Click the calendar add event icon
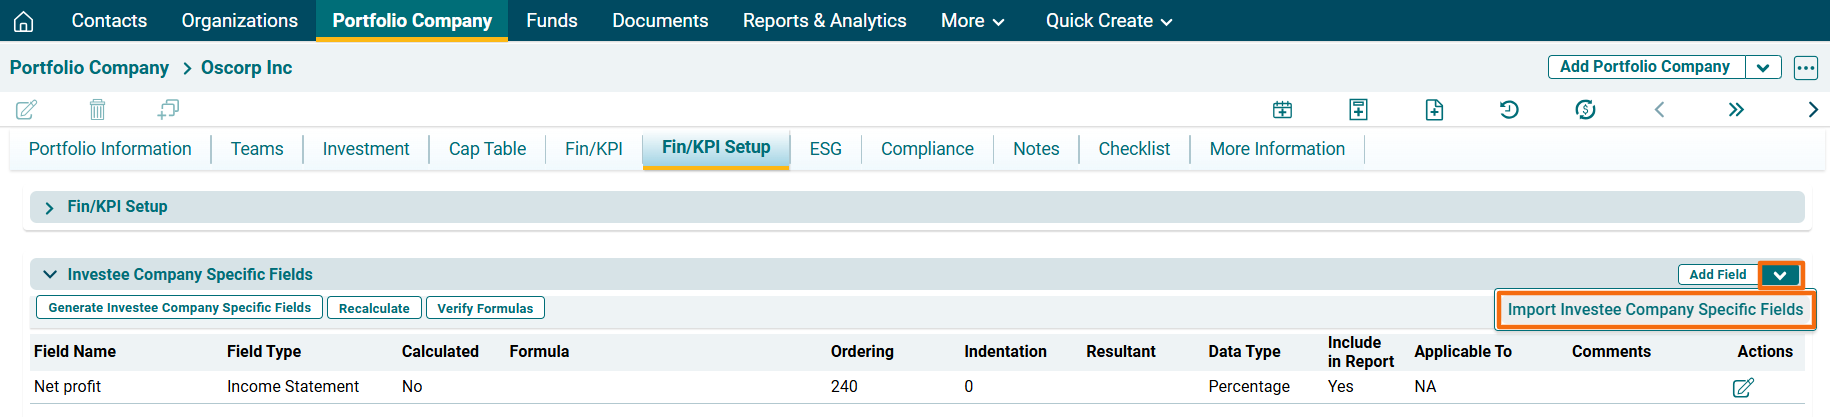This screenshot has height=417, width=1830. coord(1282,109)
